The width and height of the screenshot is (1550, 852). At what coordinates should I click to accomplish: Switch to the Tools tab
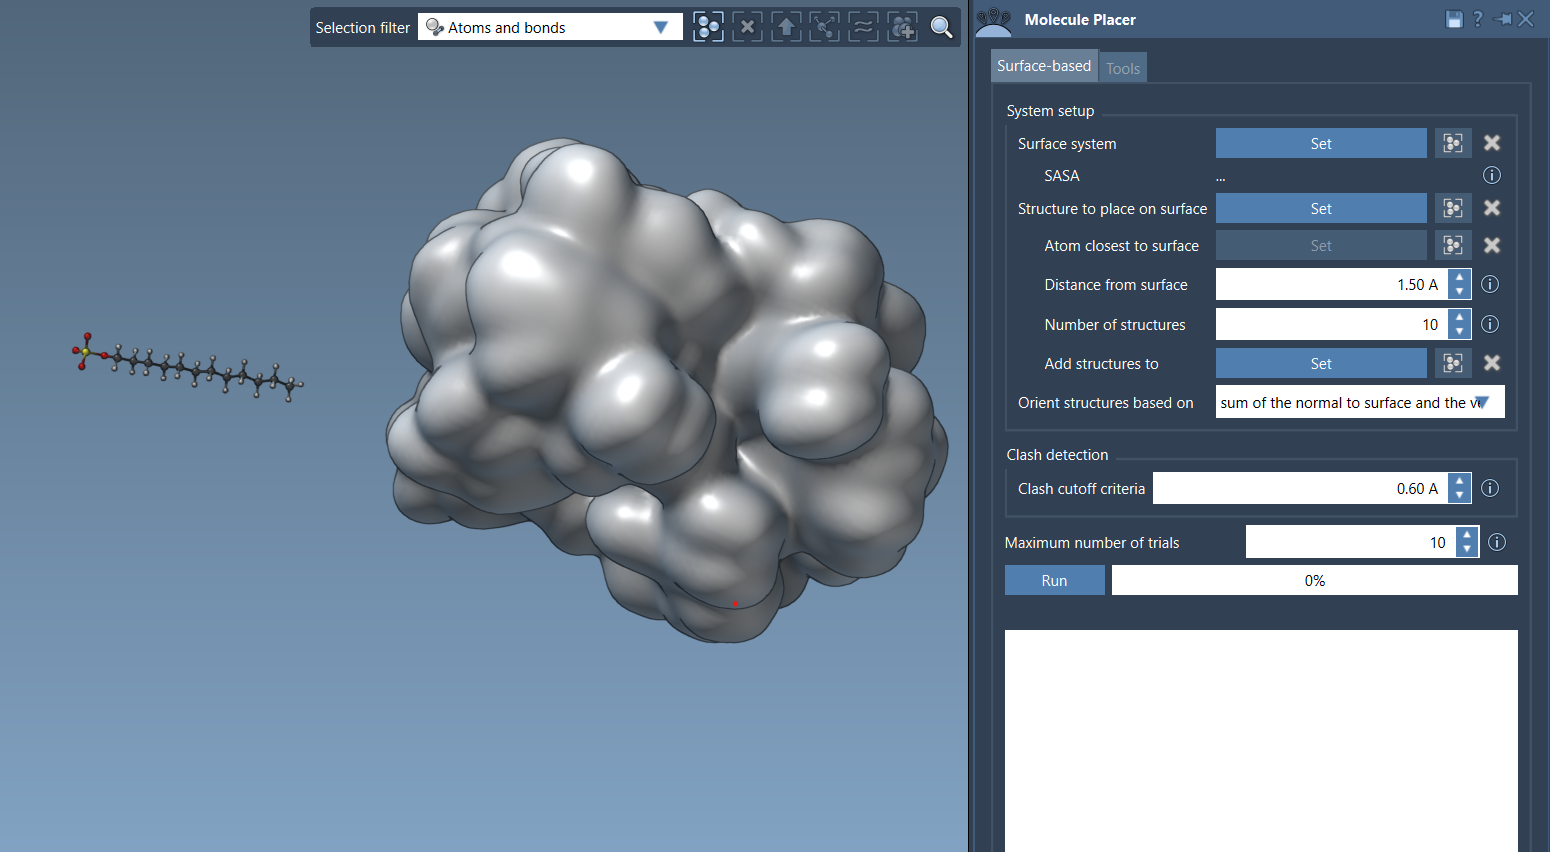1122,68
